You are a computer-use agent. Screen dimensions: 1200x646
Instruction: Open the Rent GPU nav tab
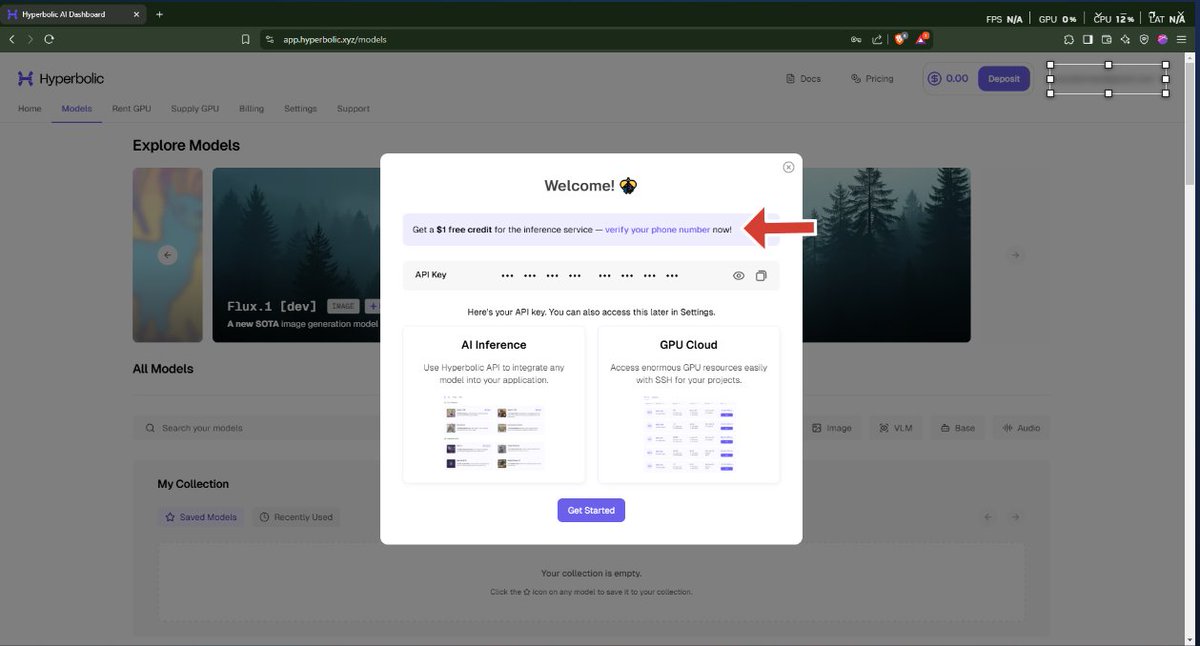(131, 109)
